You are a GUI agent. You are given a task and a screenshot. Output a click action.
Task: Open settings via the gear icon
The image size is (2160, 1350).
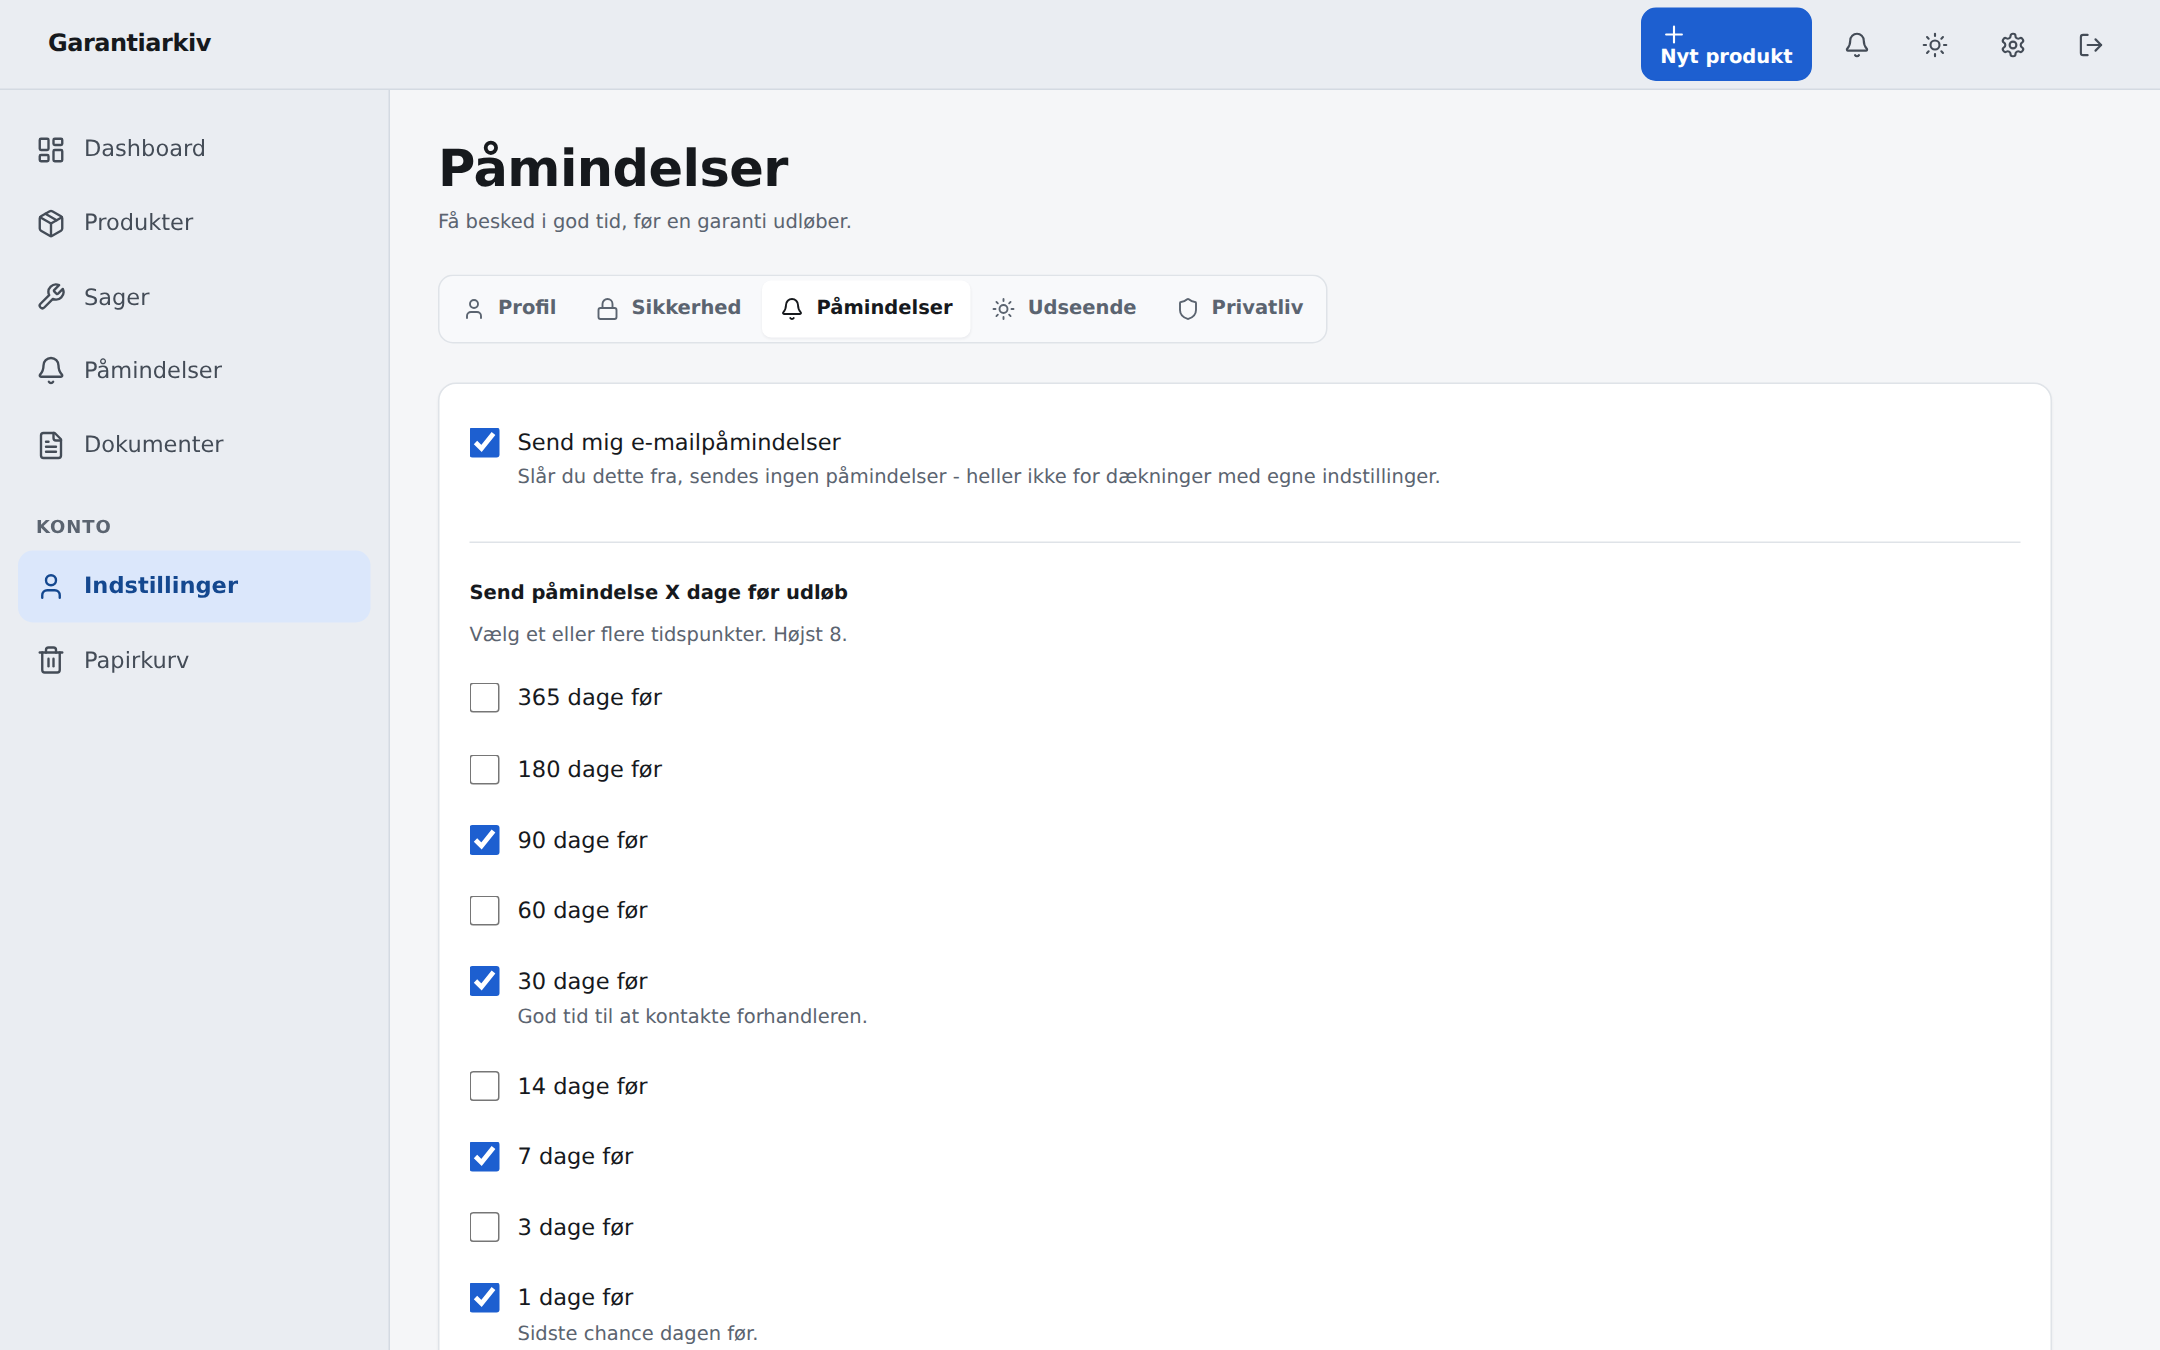tap(2013, 45)
